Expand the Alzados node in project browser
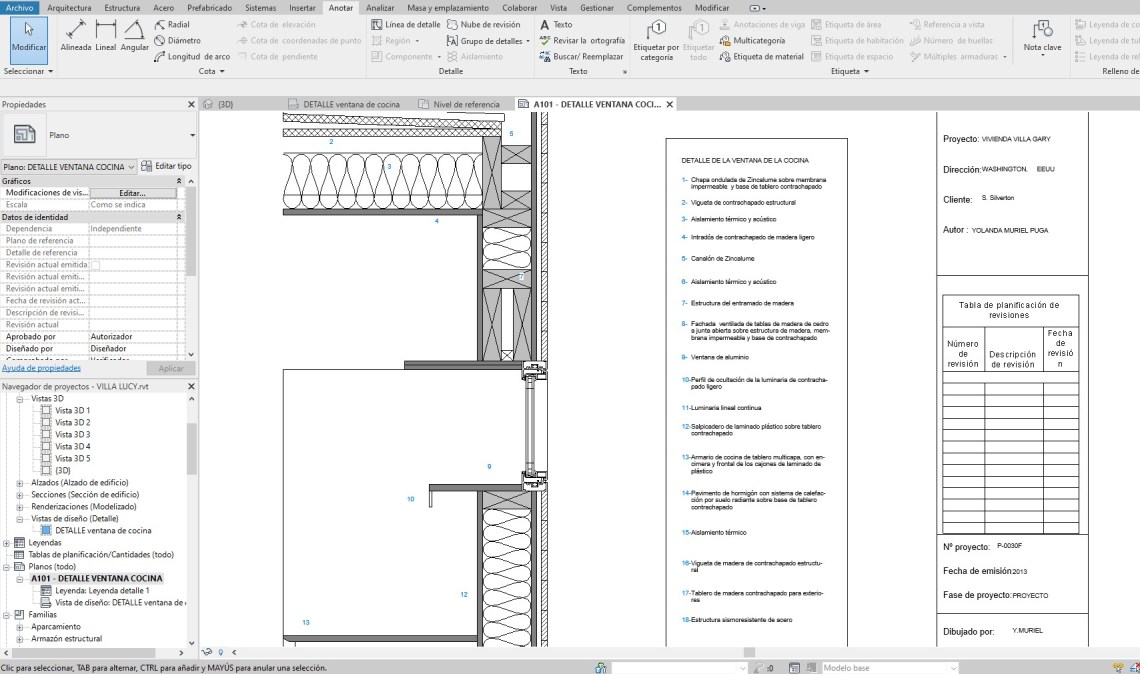Image resolution: width=1140 pixels, height=674 pixels. [x=20, y=483]
